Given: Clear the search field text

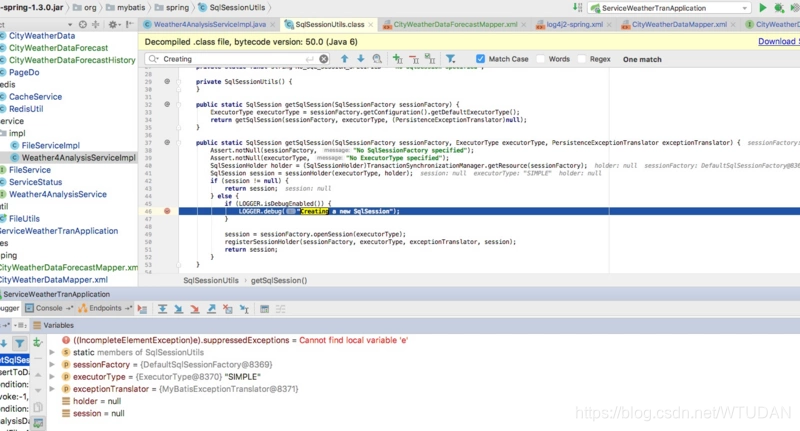Looking at the screenshot, I should coord(323,59).
